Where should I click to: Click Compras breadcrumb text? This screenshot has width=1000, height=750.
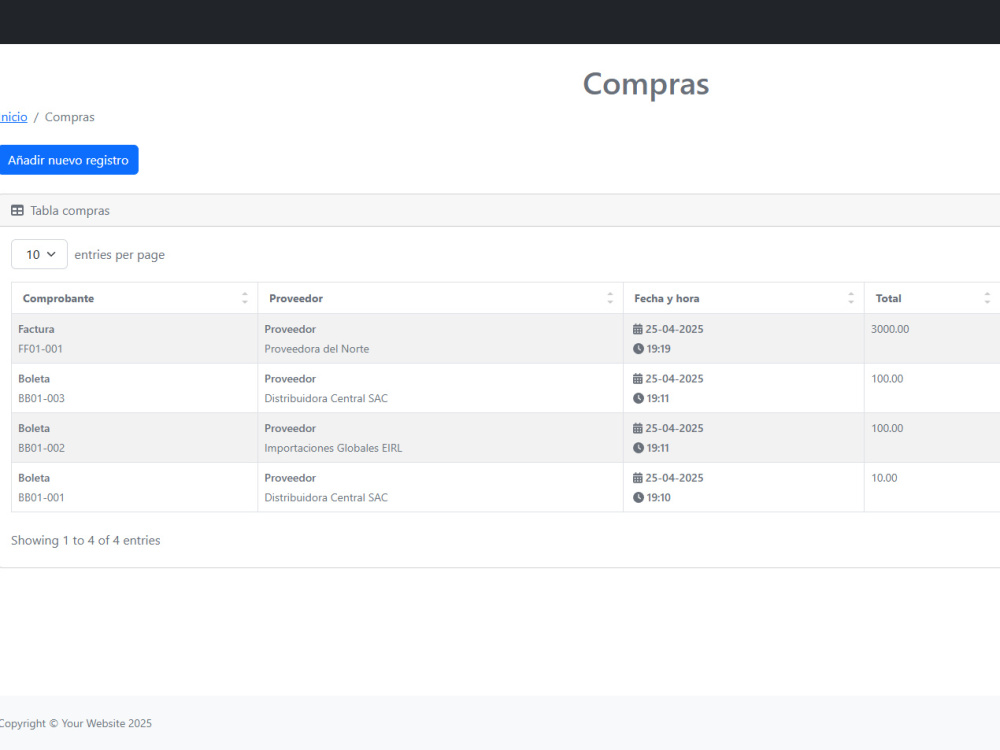click(x=70, y=117)
